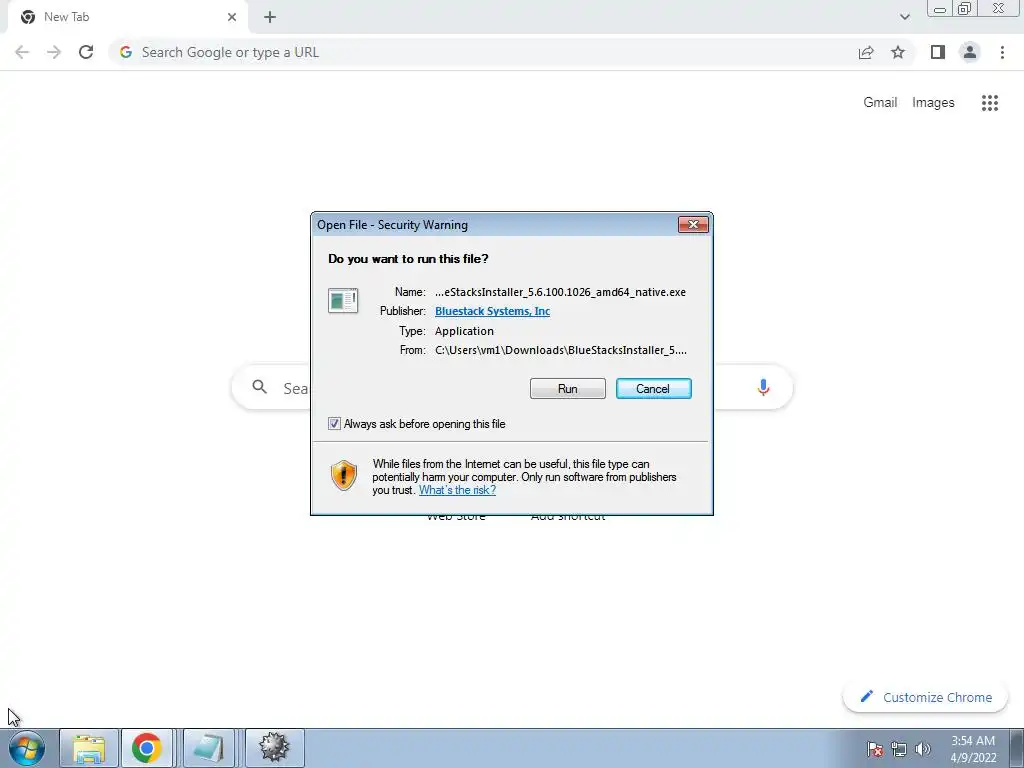Screen dimensions: 1024x768
Task: Click the Show desktop strip in the taskbar
Action: pyautogui.click(x=1016, y=748)
